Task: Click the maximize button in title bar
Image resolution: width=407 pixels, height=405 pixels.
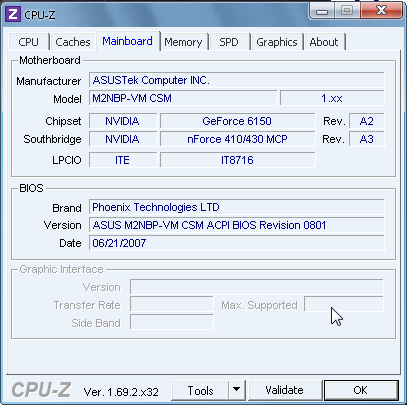Action: click(347, 11)
